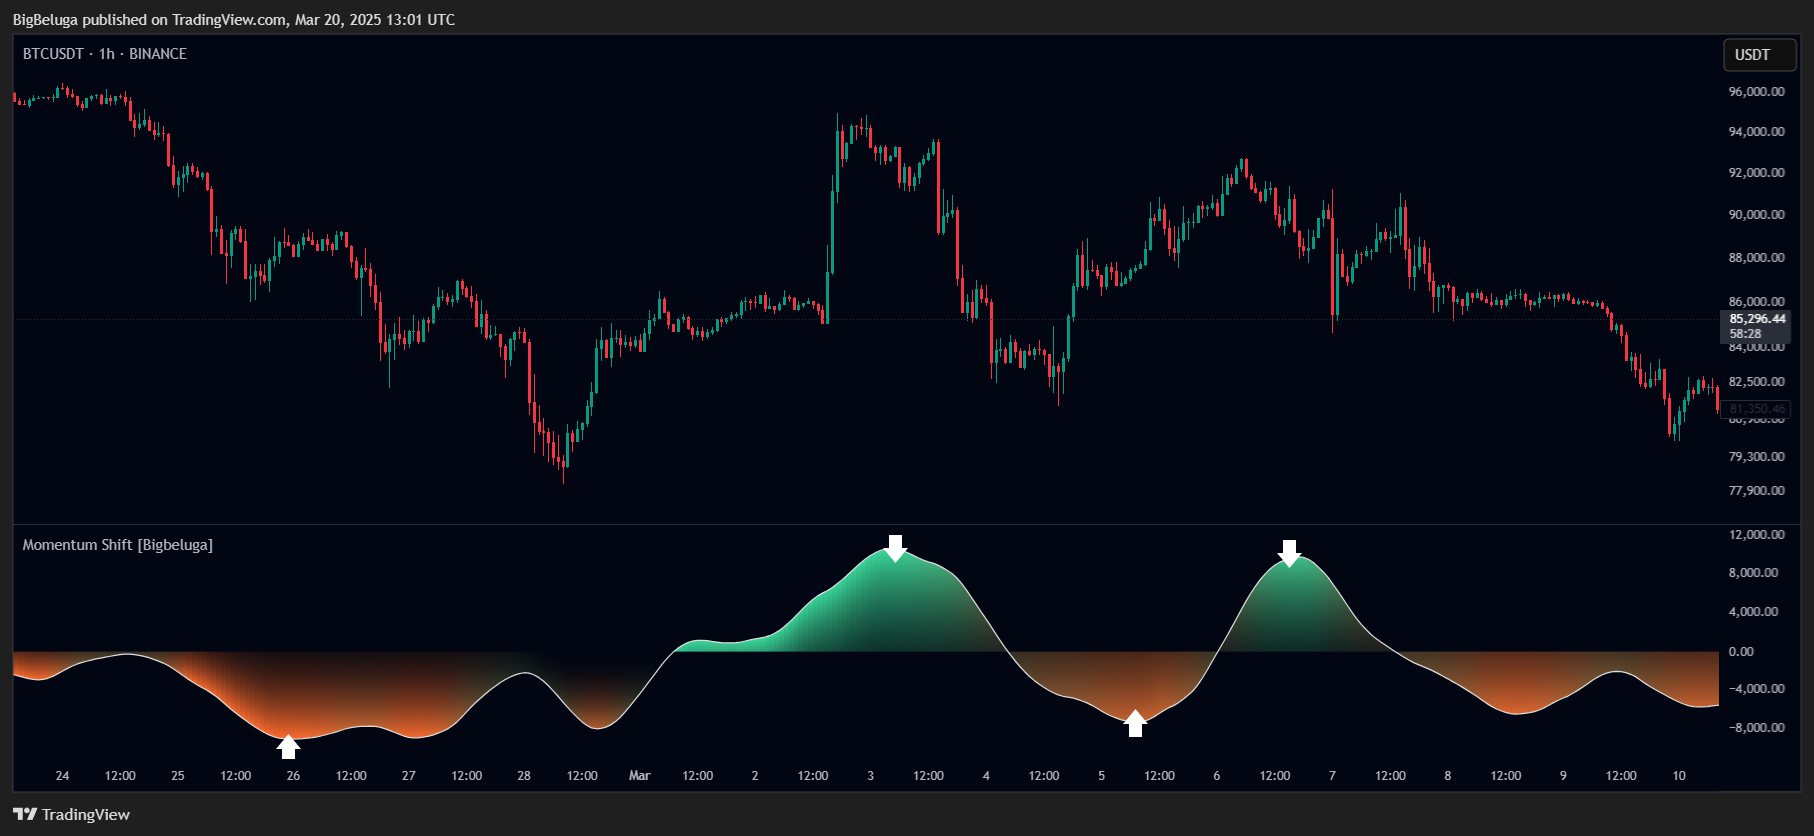Select the BTCUSDT · 1h · BINANCE symbol label

pyautogui.click(x=105, y=54)
